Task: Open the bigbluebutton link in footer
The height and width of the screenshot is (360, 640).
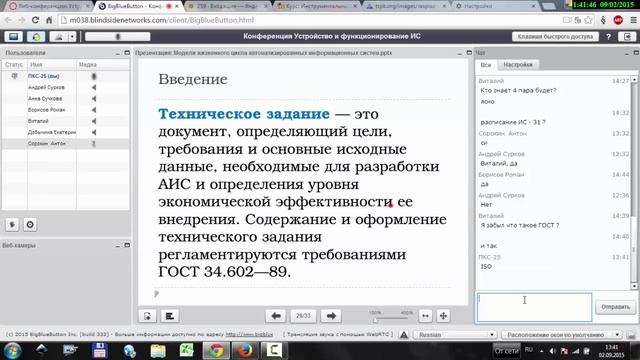Action: tap(249, 334)
